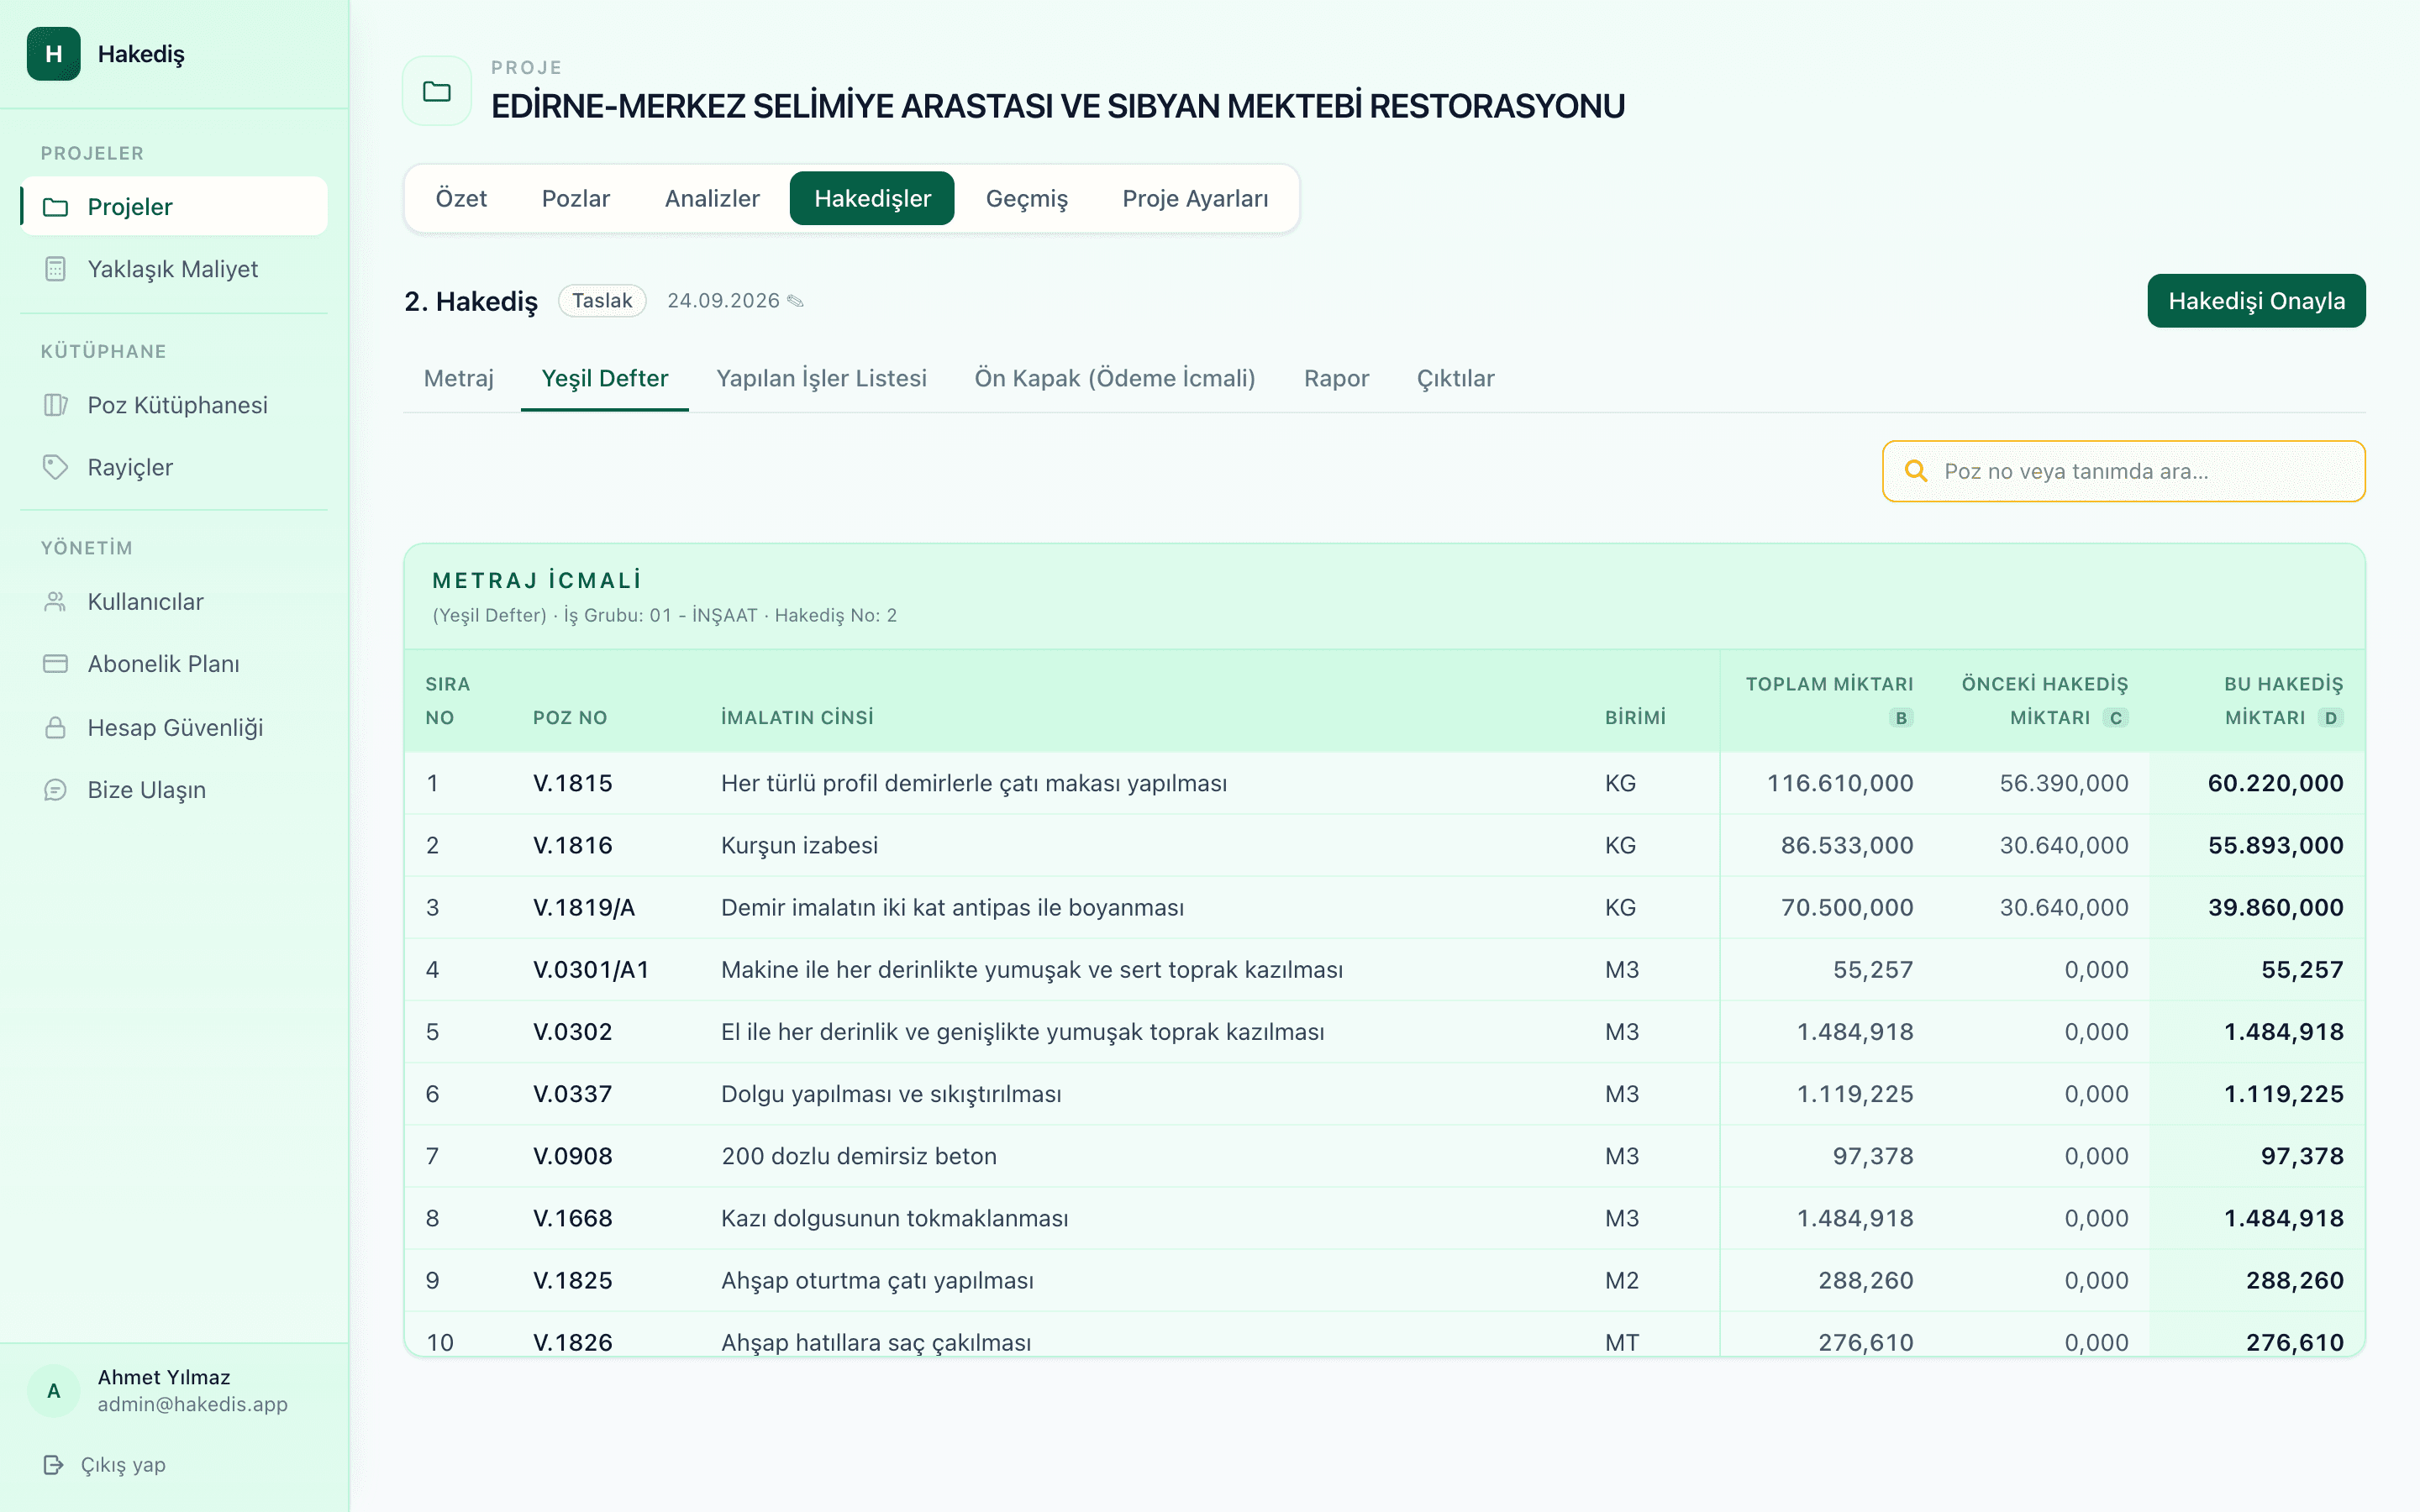Click the Bize Ulaşın chat icon

click(x=56, y=790)
